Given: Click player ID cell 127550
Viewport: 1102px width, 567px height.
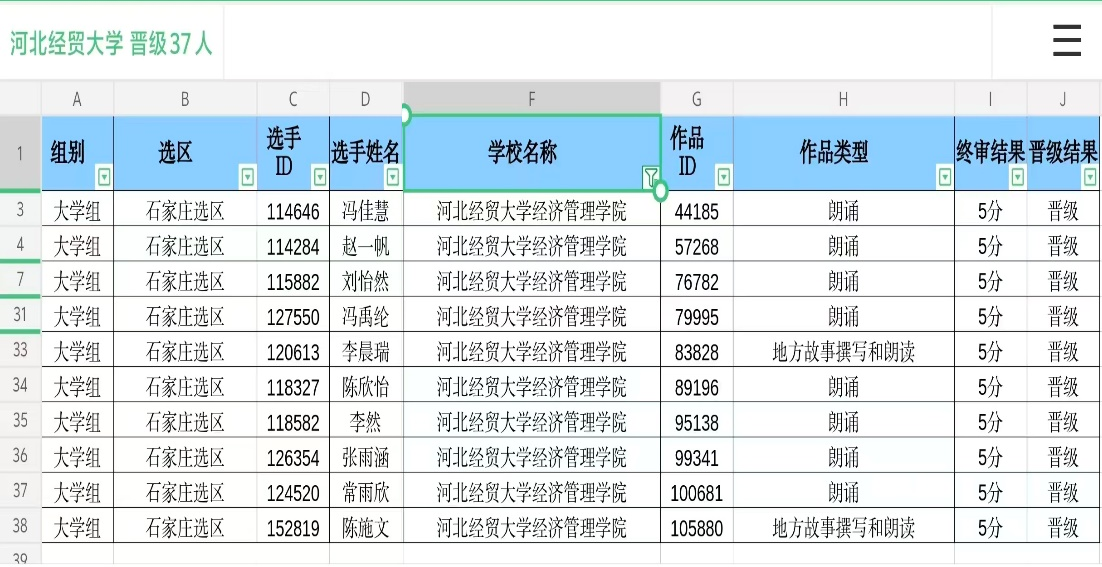Looking at the screenshot, I should point(293,315).
